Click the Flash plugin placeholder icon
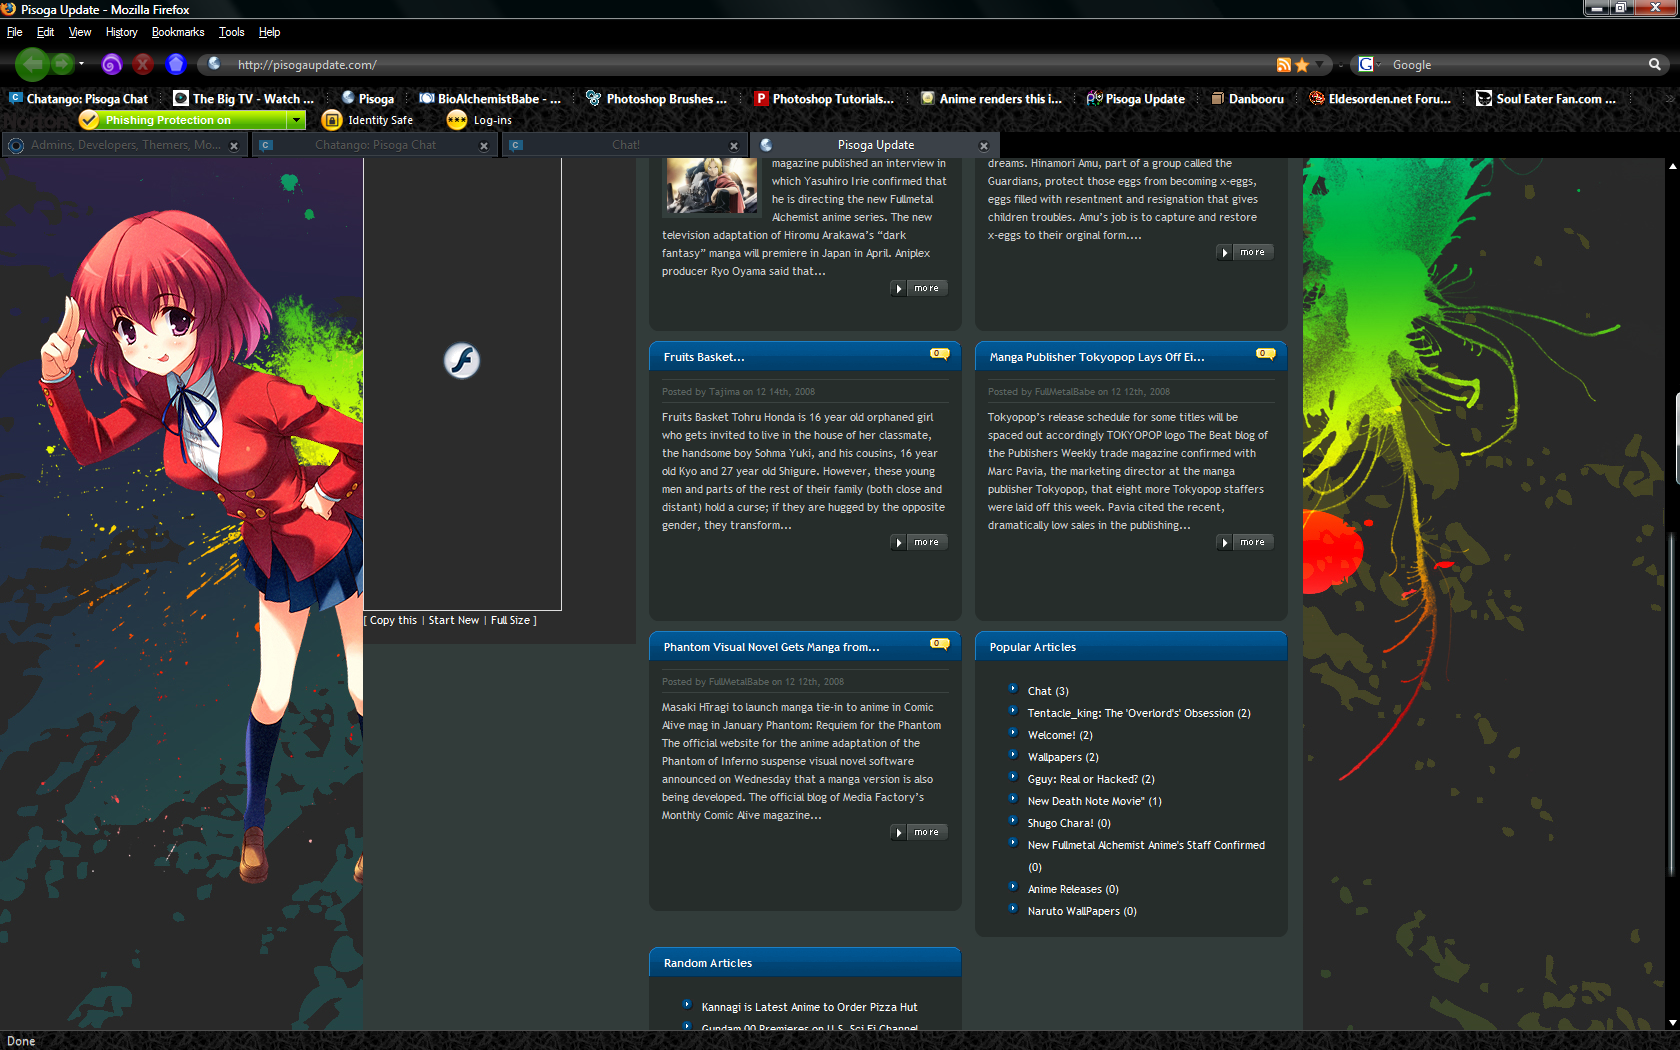This screenshot has width=1680, height=1050. pyautogui.click(x=462, y=360)
